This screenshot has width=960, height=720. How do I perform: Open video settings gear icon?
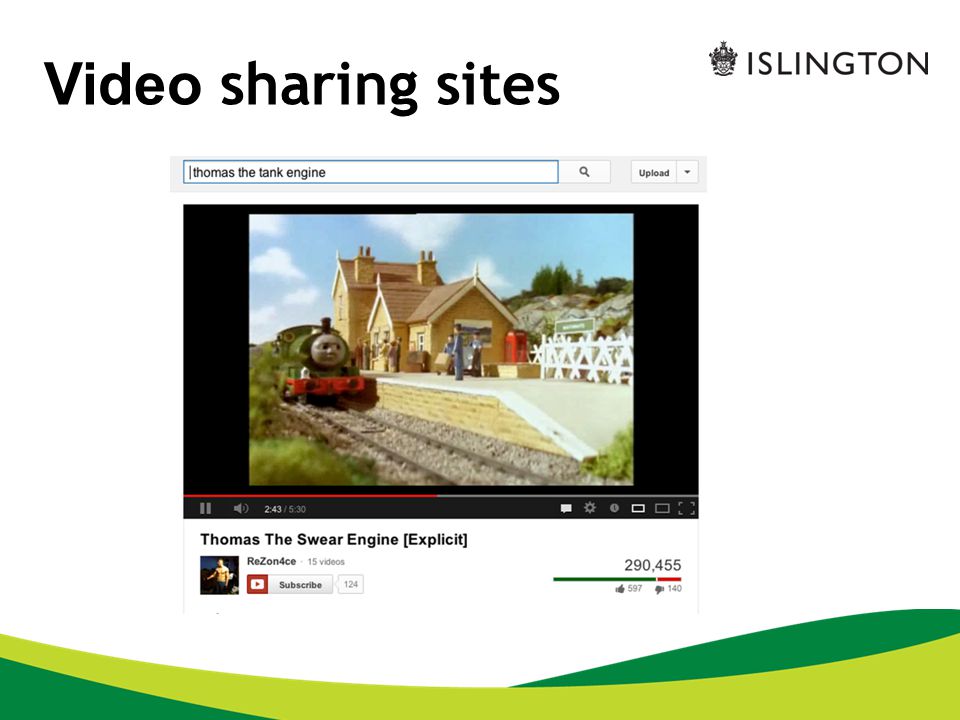coord(590,508)
